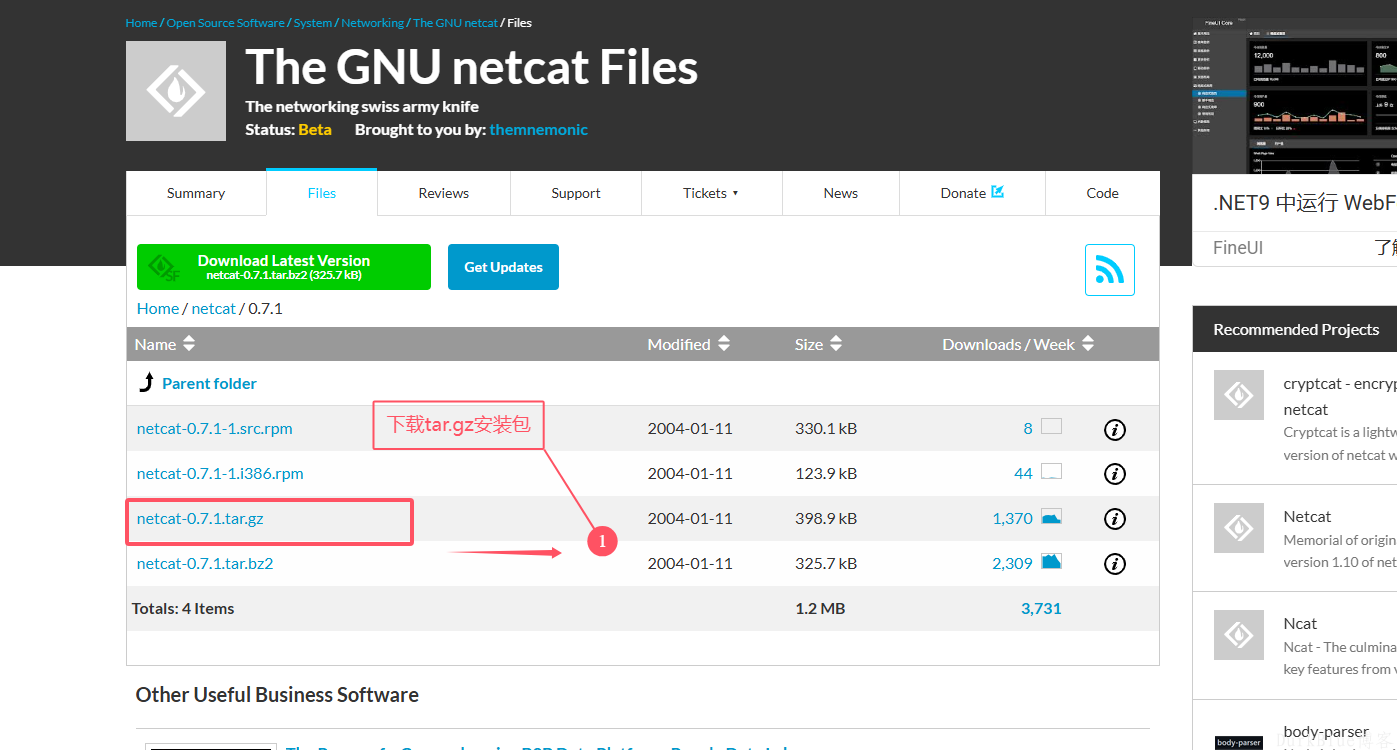Open stats chart for i386.rpm downloads
Image resolution: width=1397 pixels, height=750 pixels.
coord(1051,472)
